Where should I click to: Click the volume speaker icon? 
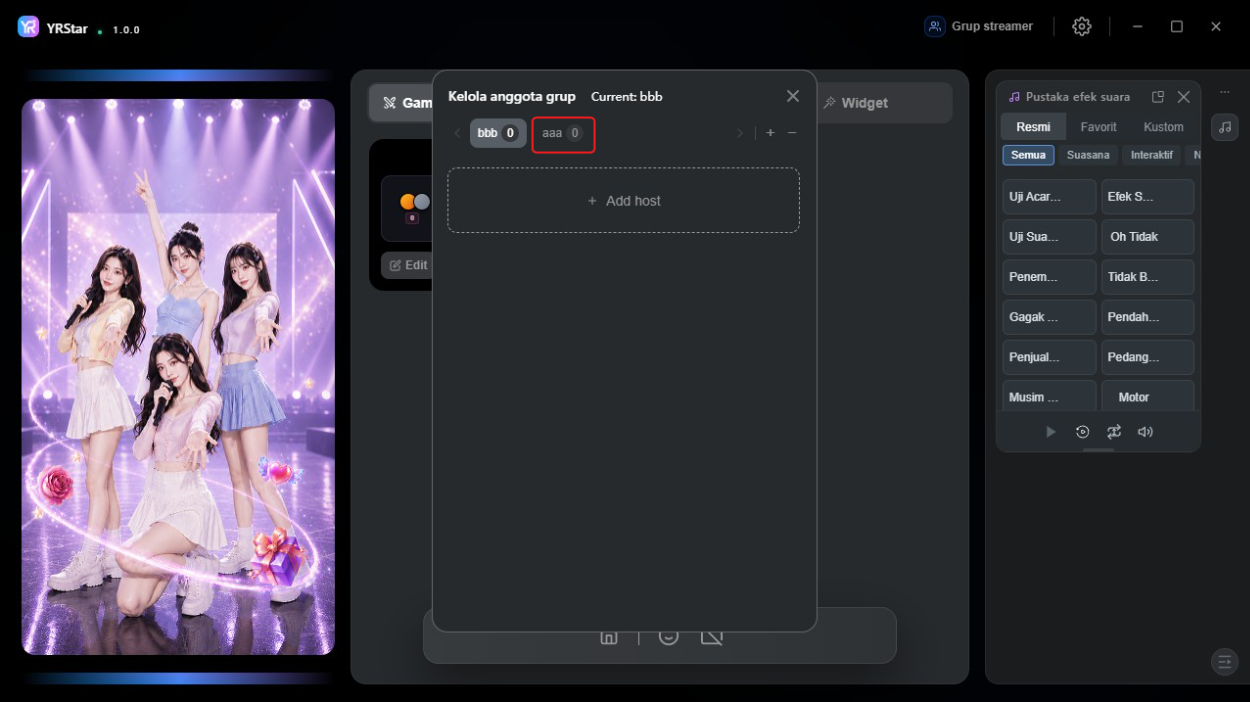[x=1146, y=432]
